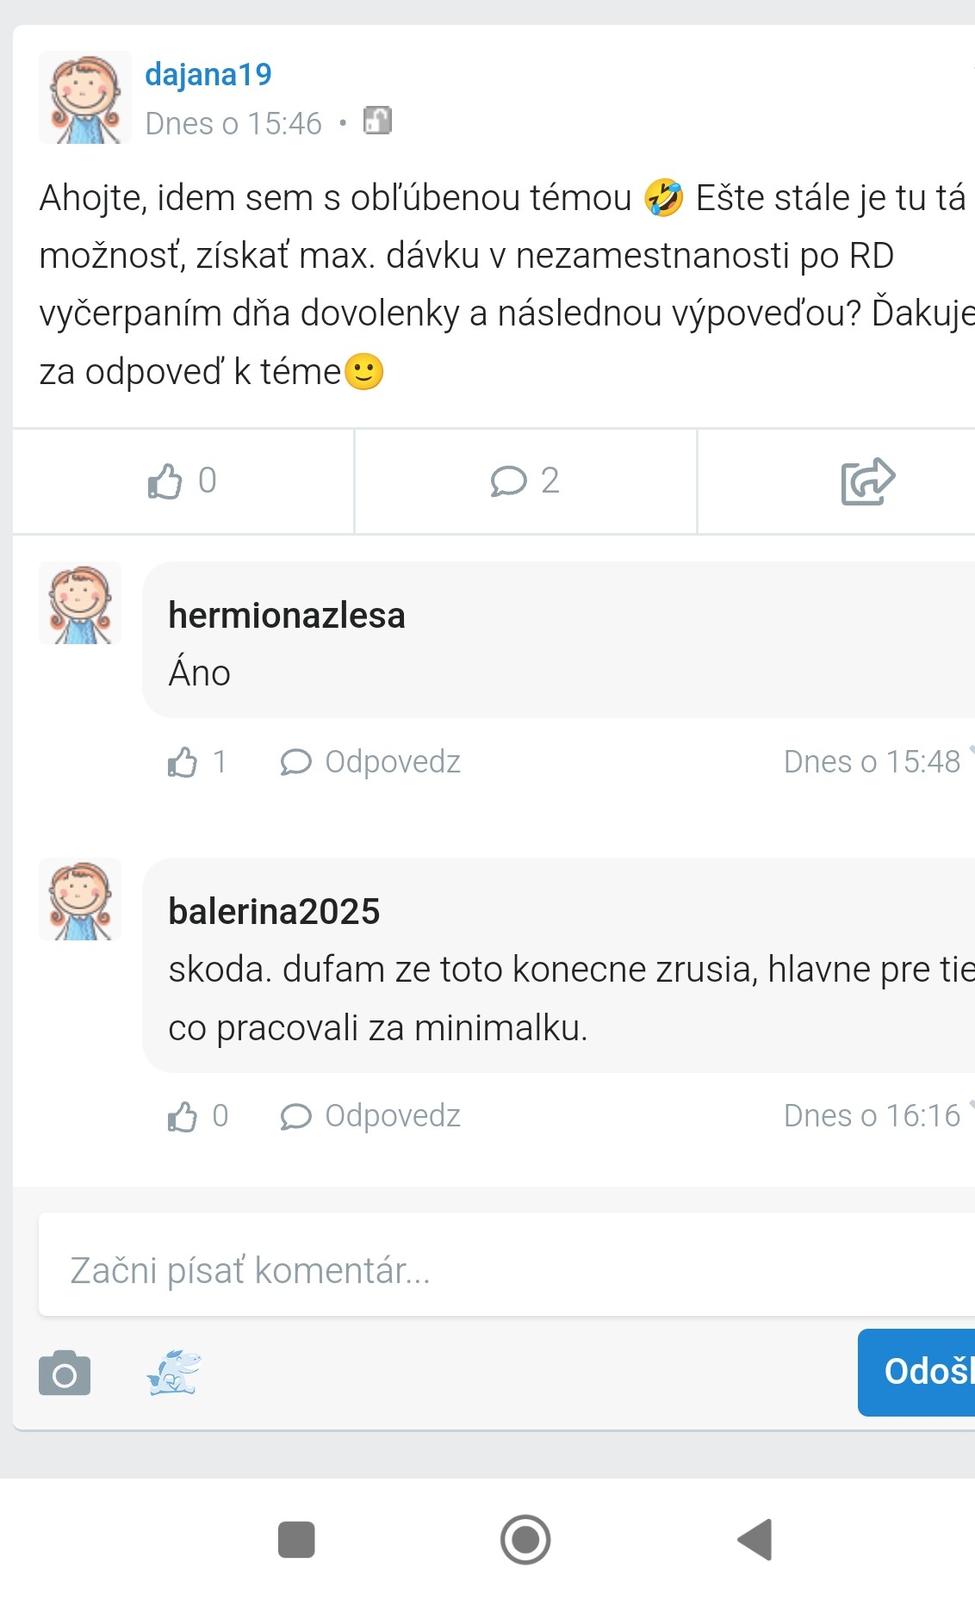
Task: Attach a photo with the camera icon
Action: [65, 1373]
